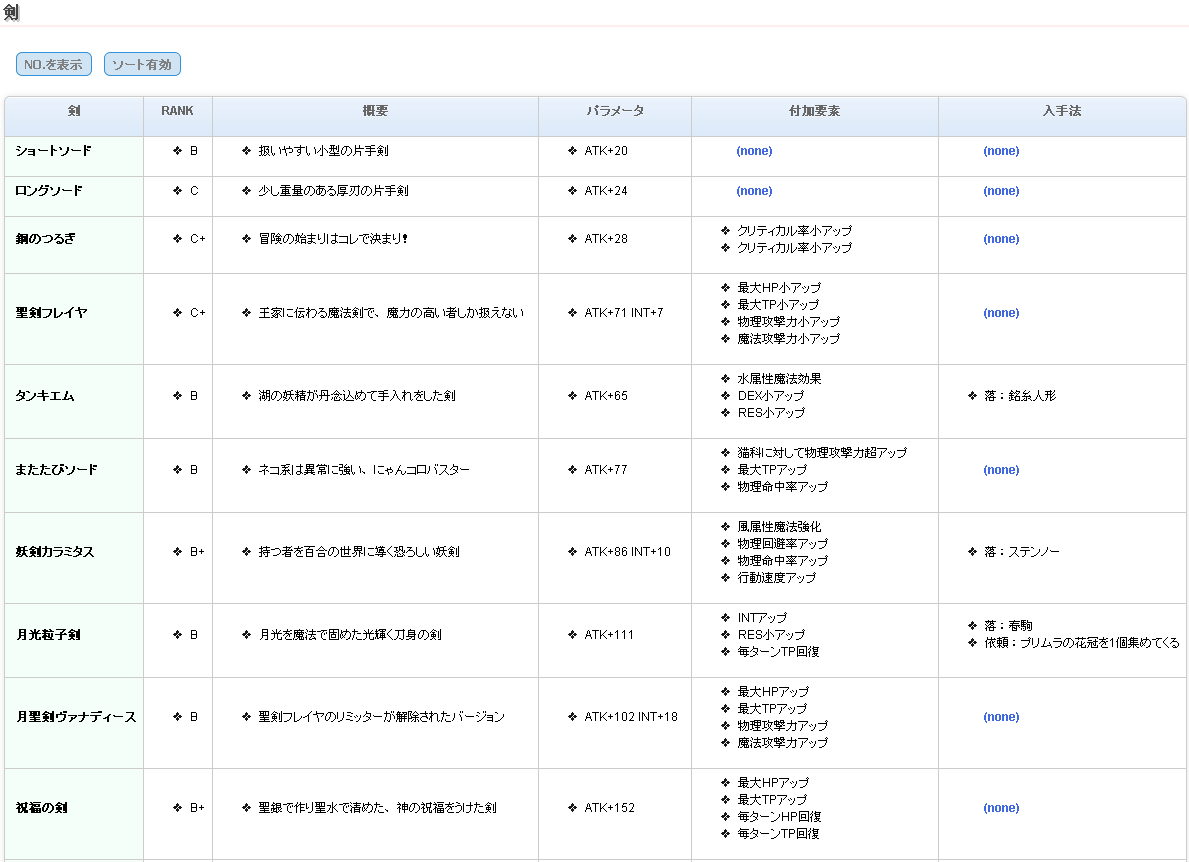This screenshot has width=1189, height=862.
Task: Open the (none) link for 銅のつるぎ
Action: click(1001, 239)
